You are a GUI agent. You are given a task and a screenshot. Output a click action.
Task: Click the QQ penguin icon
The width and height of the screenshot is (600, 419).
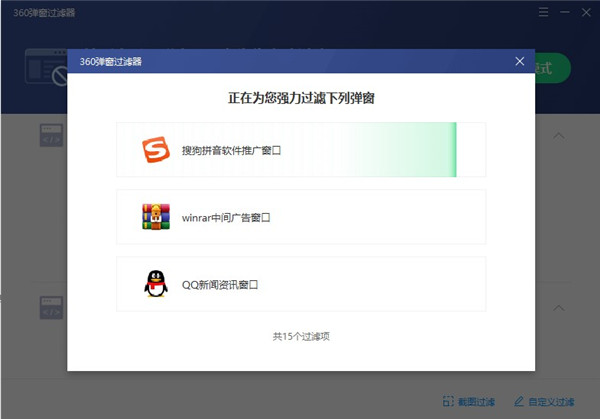tap(156, 284)
